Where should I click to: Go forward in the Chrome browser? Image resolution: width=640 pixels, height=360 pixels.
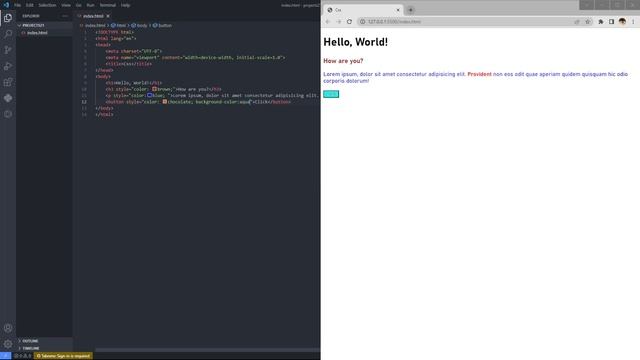point(338,22)
